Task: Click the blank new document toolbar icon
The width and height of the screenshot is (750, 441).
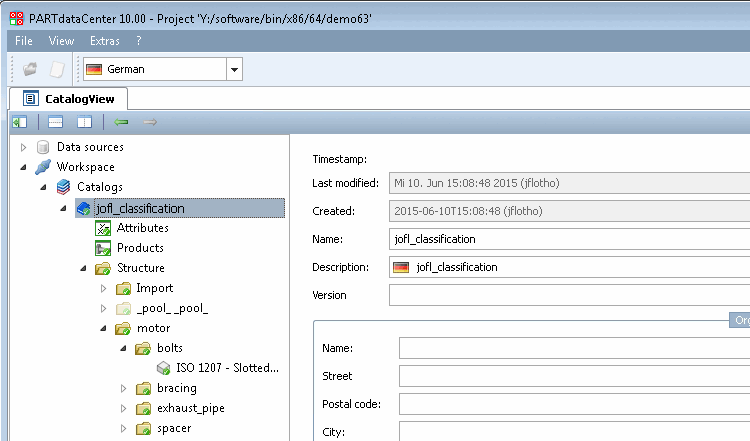Action: (x=58, y=69)
